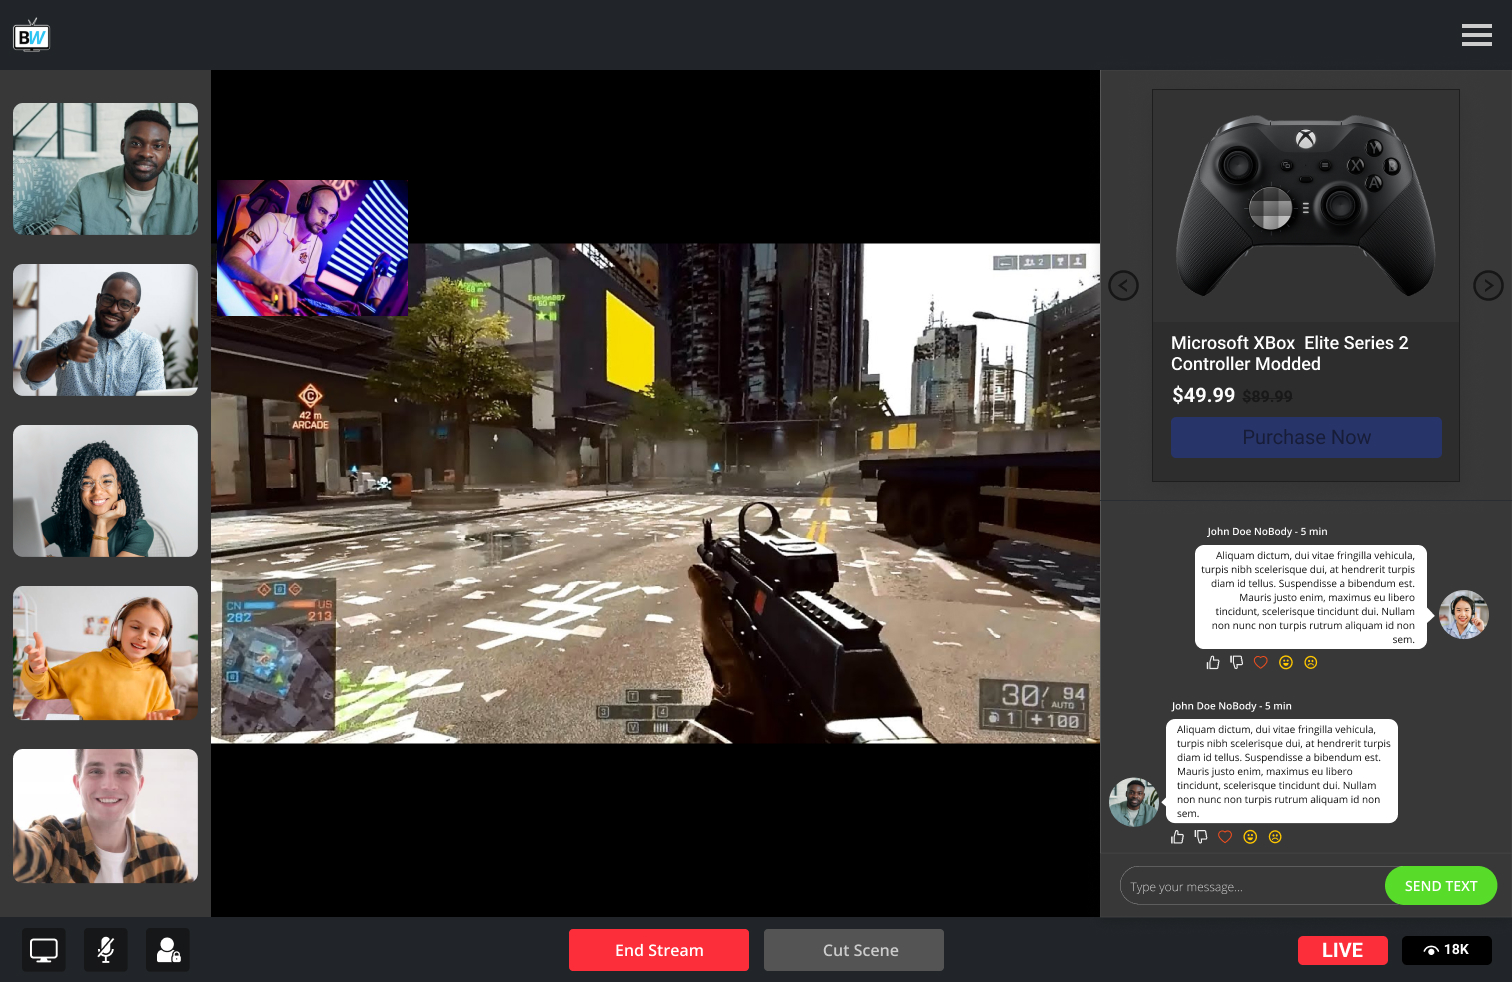
Task: Click the user lock icon
Action: (x=168, y=950)
